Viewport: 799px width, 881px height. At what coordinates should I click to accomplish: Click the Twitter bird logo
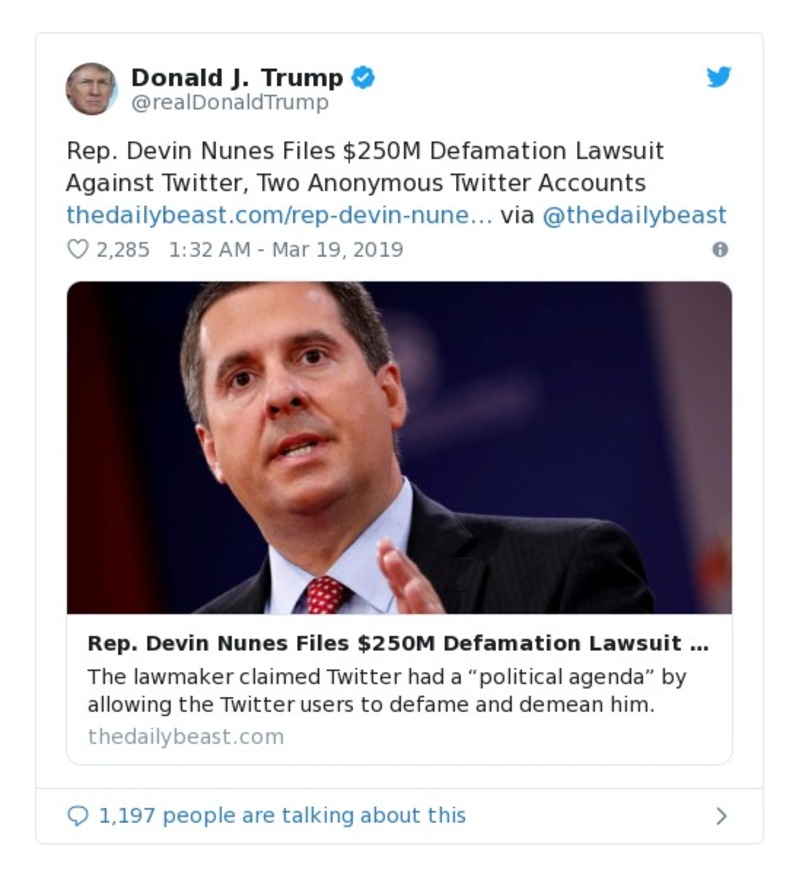[719, 77]
